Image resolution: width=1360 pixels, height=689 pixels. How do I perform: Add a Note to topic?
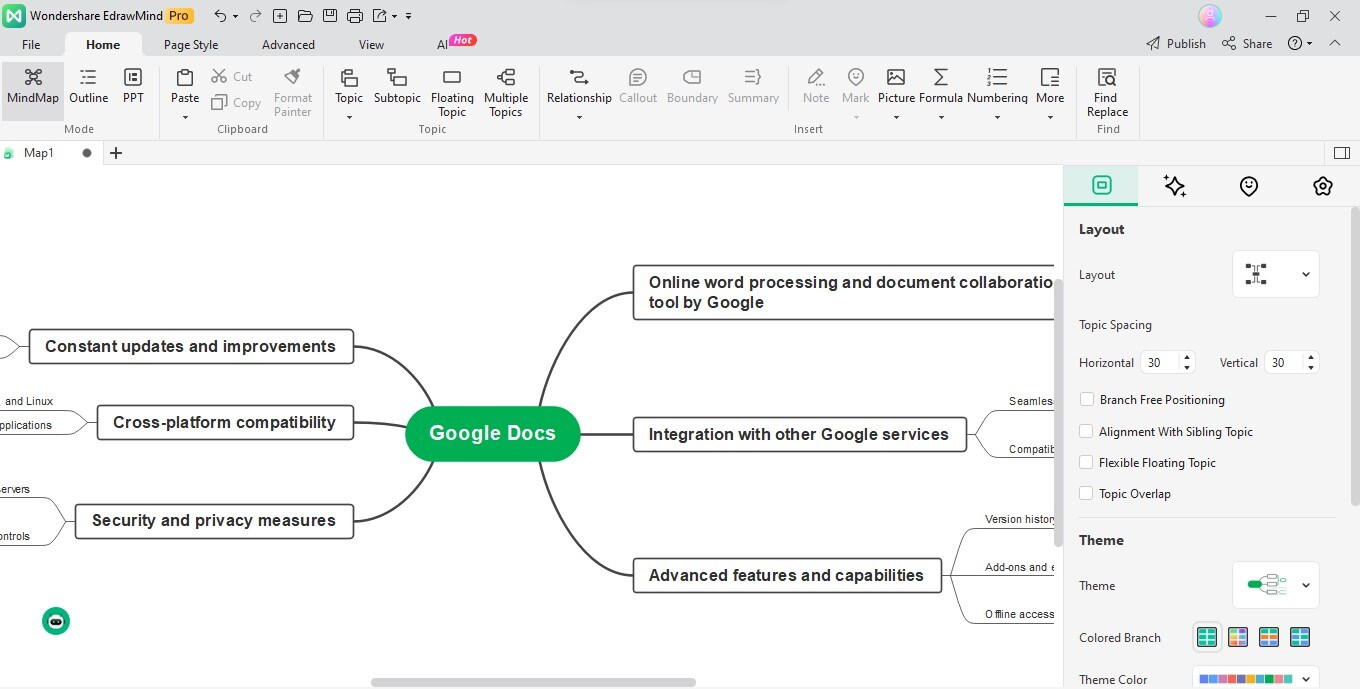[x=816, y=87]
